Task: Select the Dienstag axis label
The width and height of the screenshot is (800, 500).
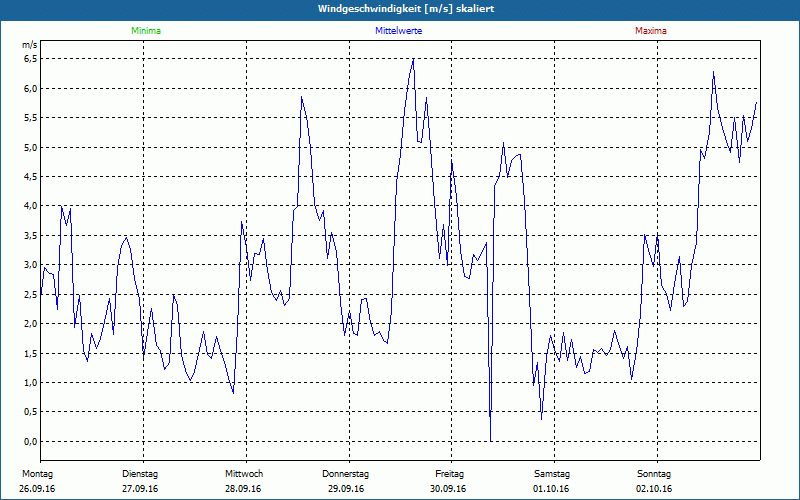Action: click(x=140, y=474)
